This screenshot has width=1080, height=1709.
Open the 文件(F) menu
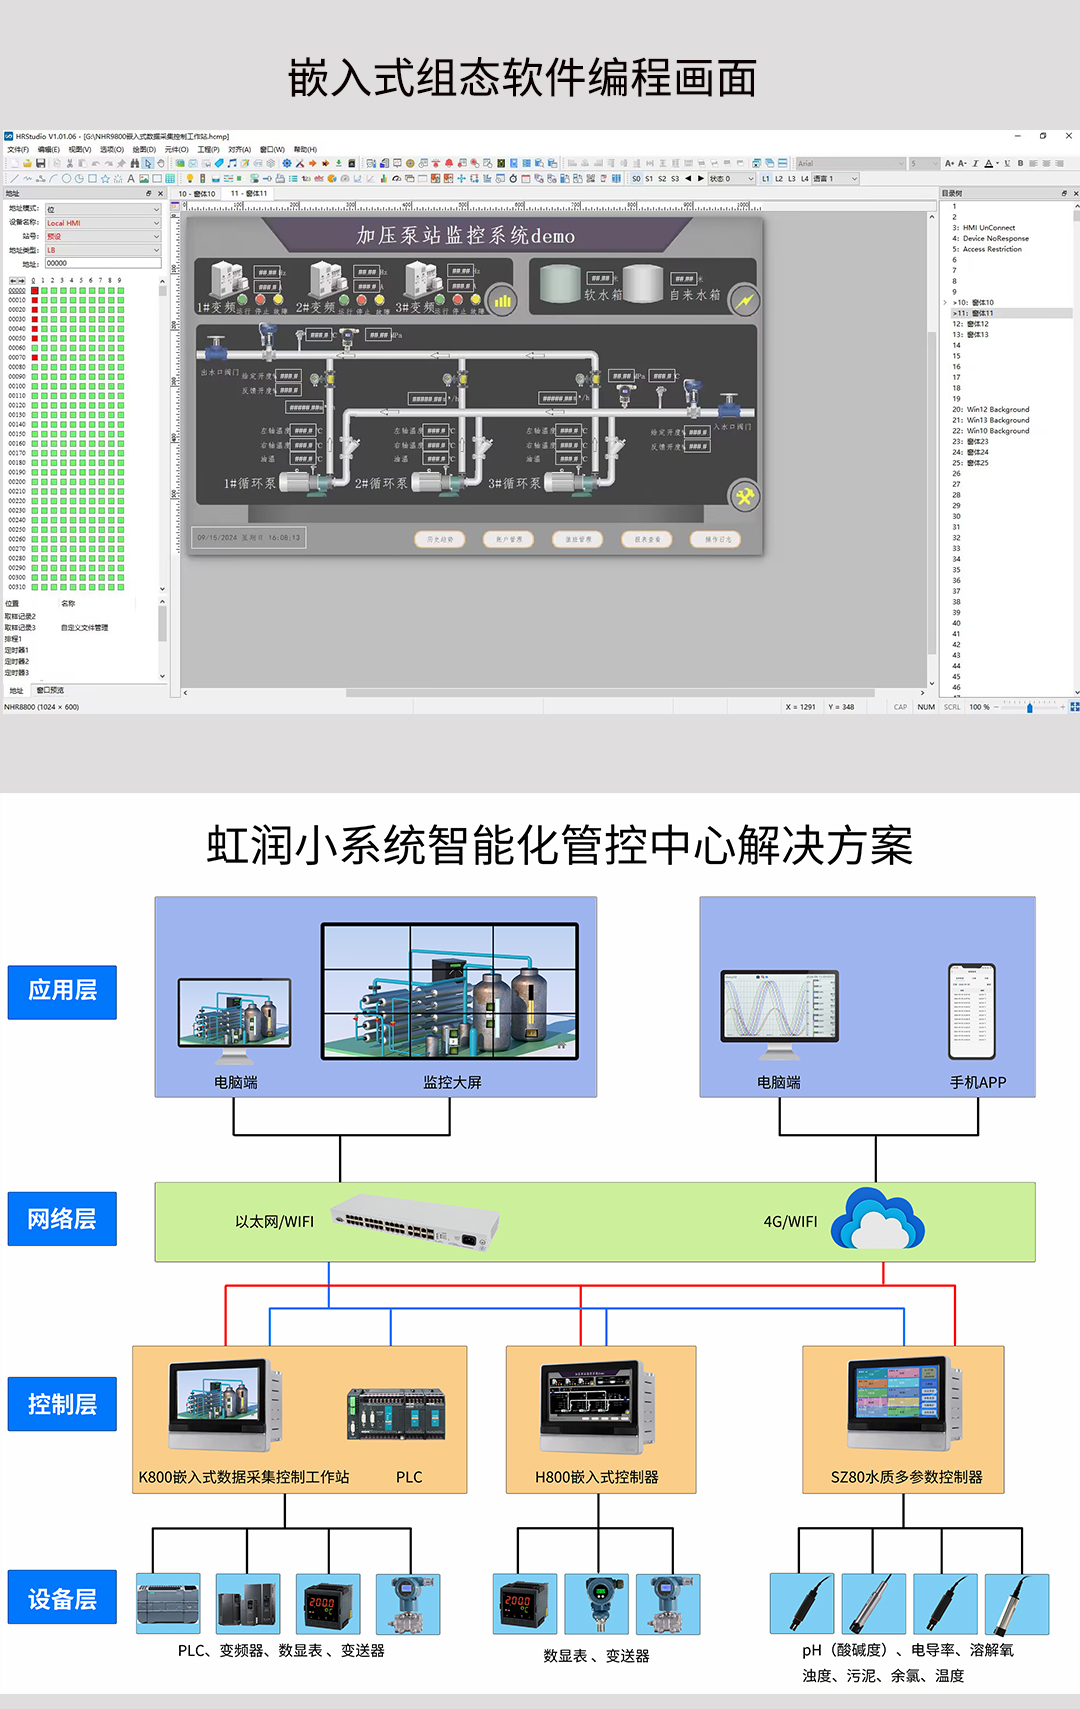pyautogui.click(x=18, y=150)
